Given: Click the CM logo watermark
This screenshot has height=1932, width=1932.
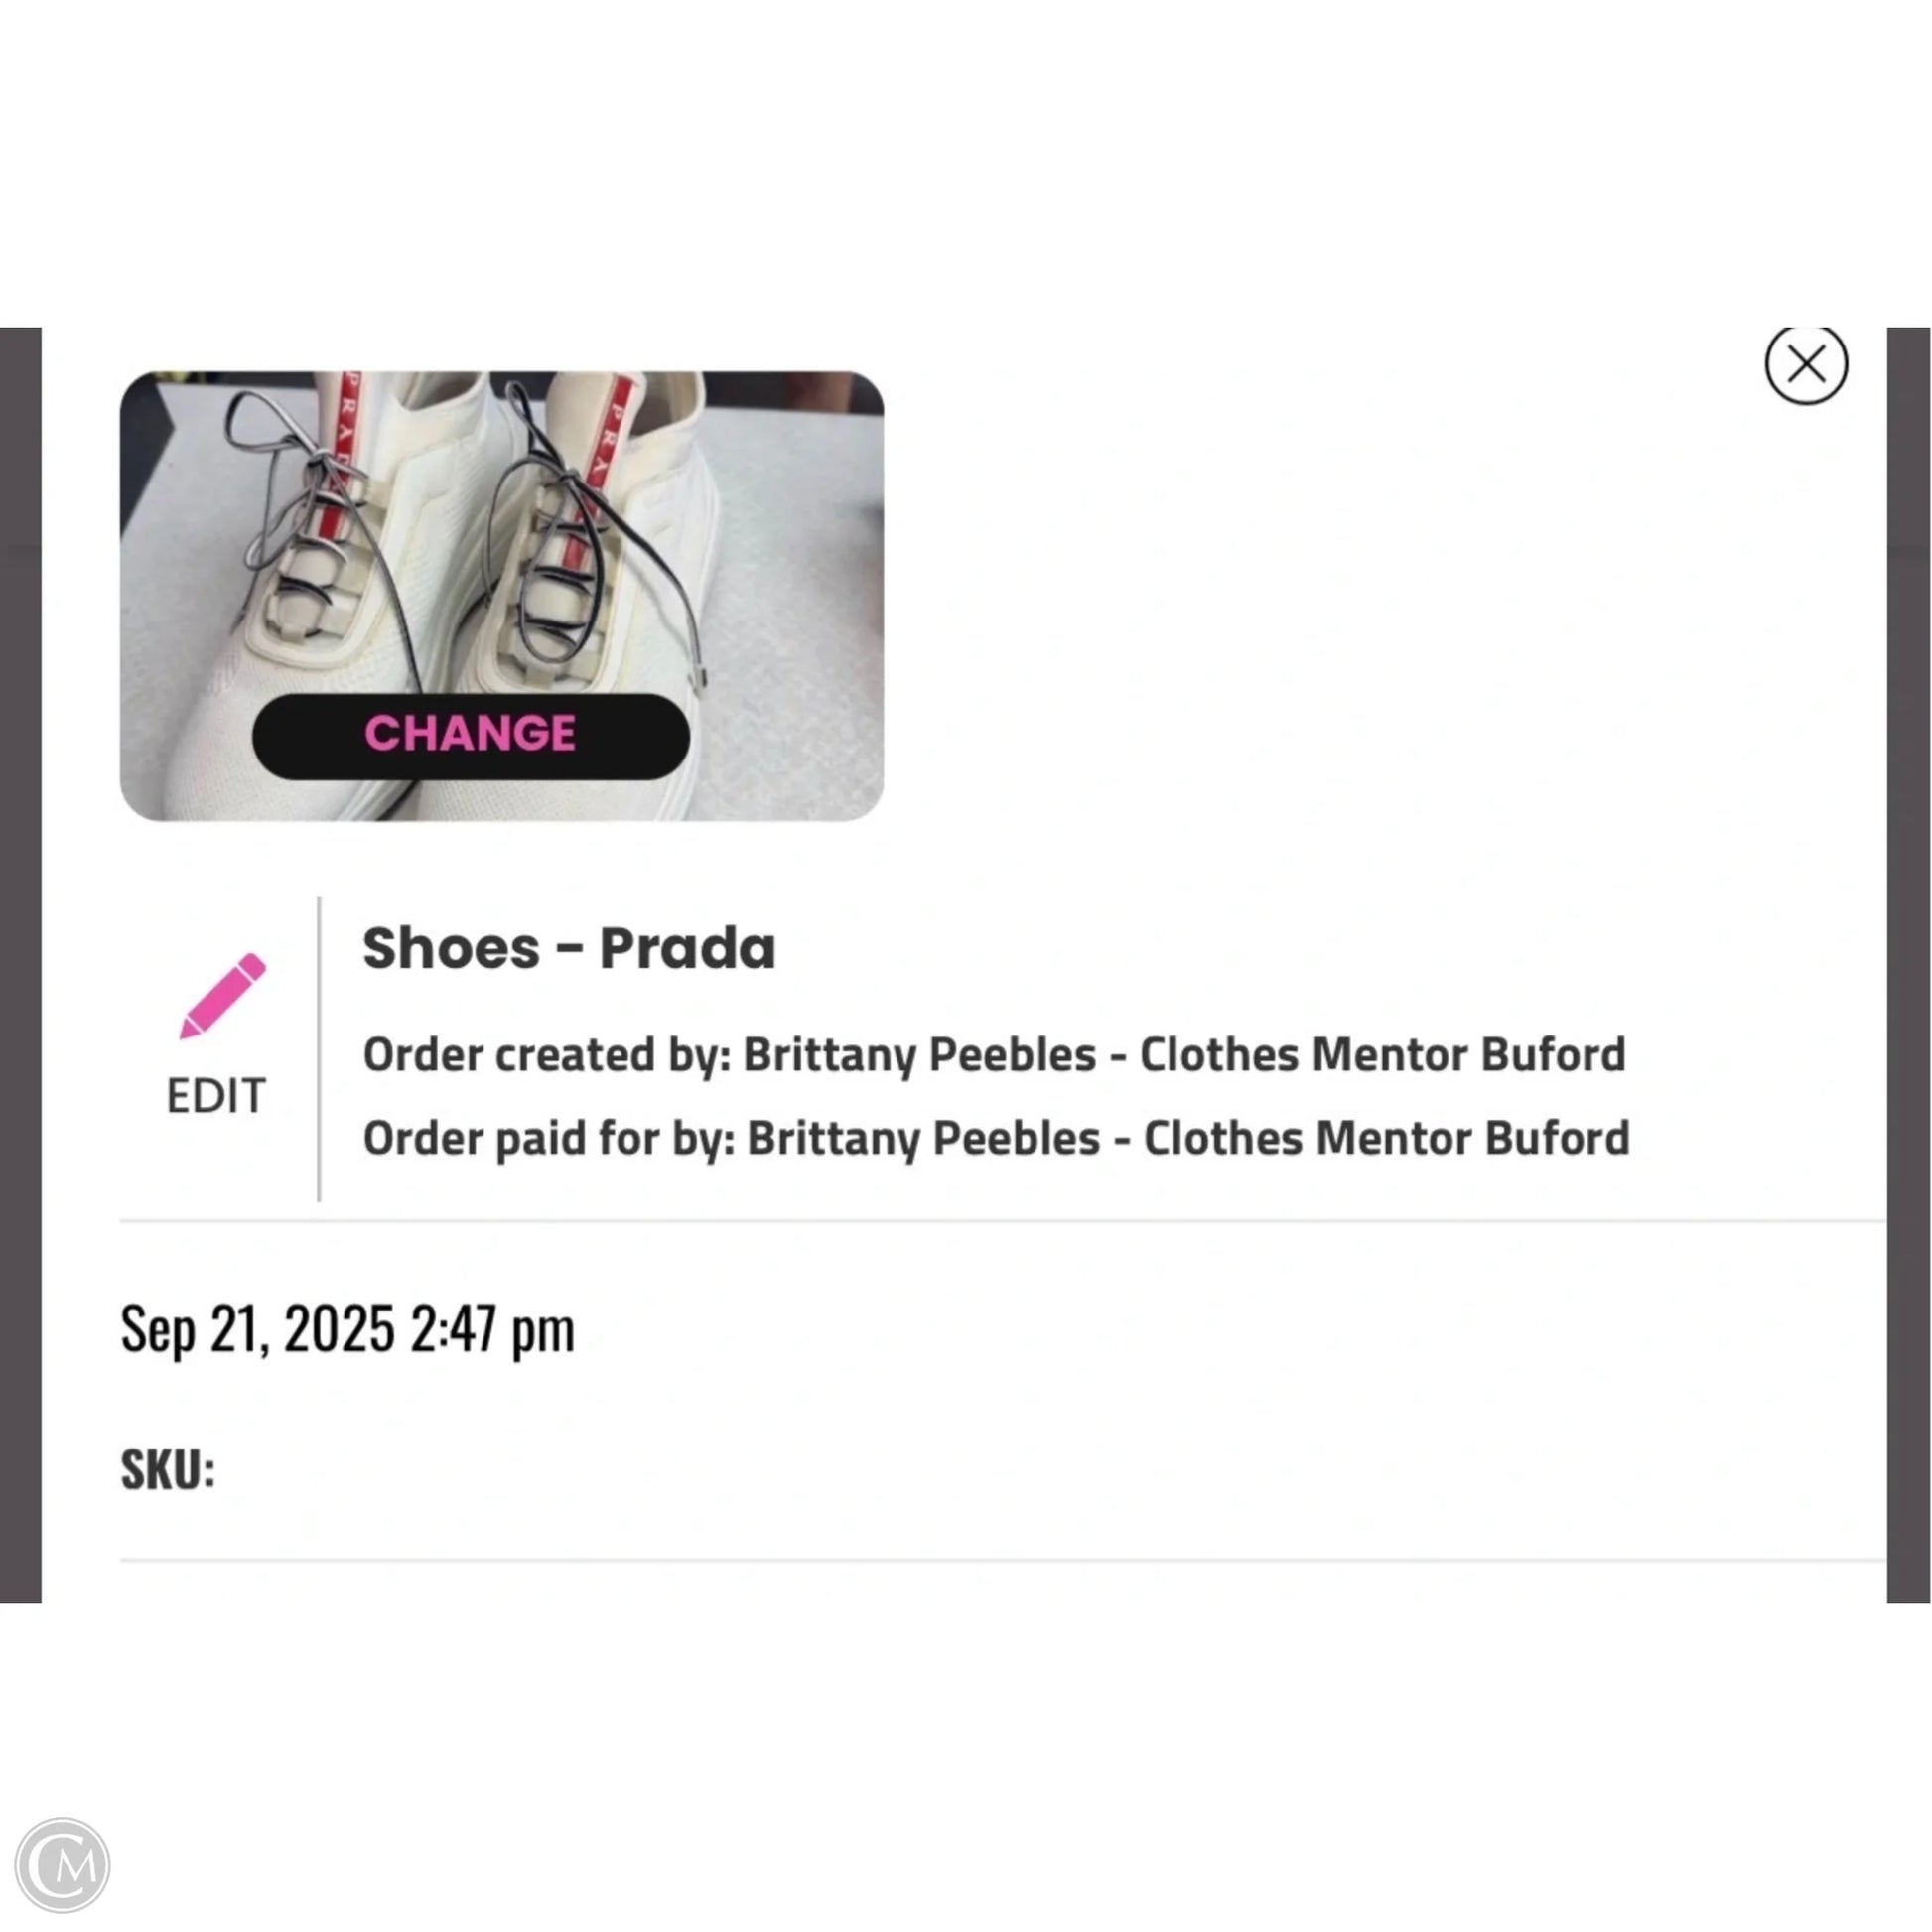Looking at the screenshot, I should 62,1865.
